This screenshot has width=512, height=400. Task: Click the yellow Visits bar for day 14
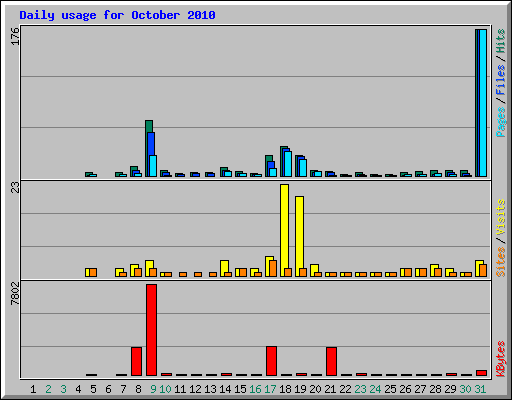pyautogui.click(x=224, y=267)
